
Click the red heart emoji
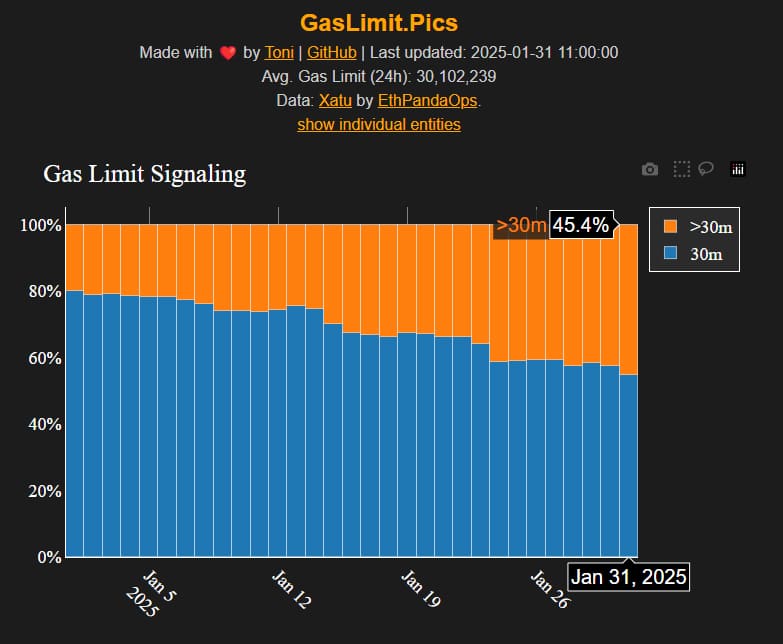(x=229, y=53)
